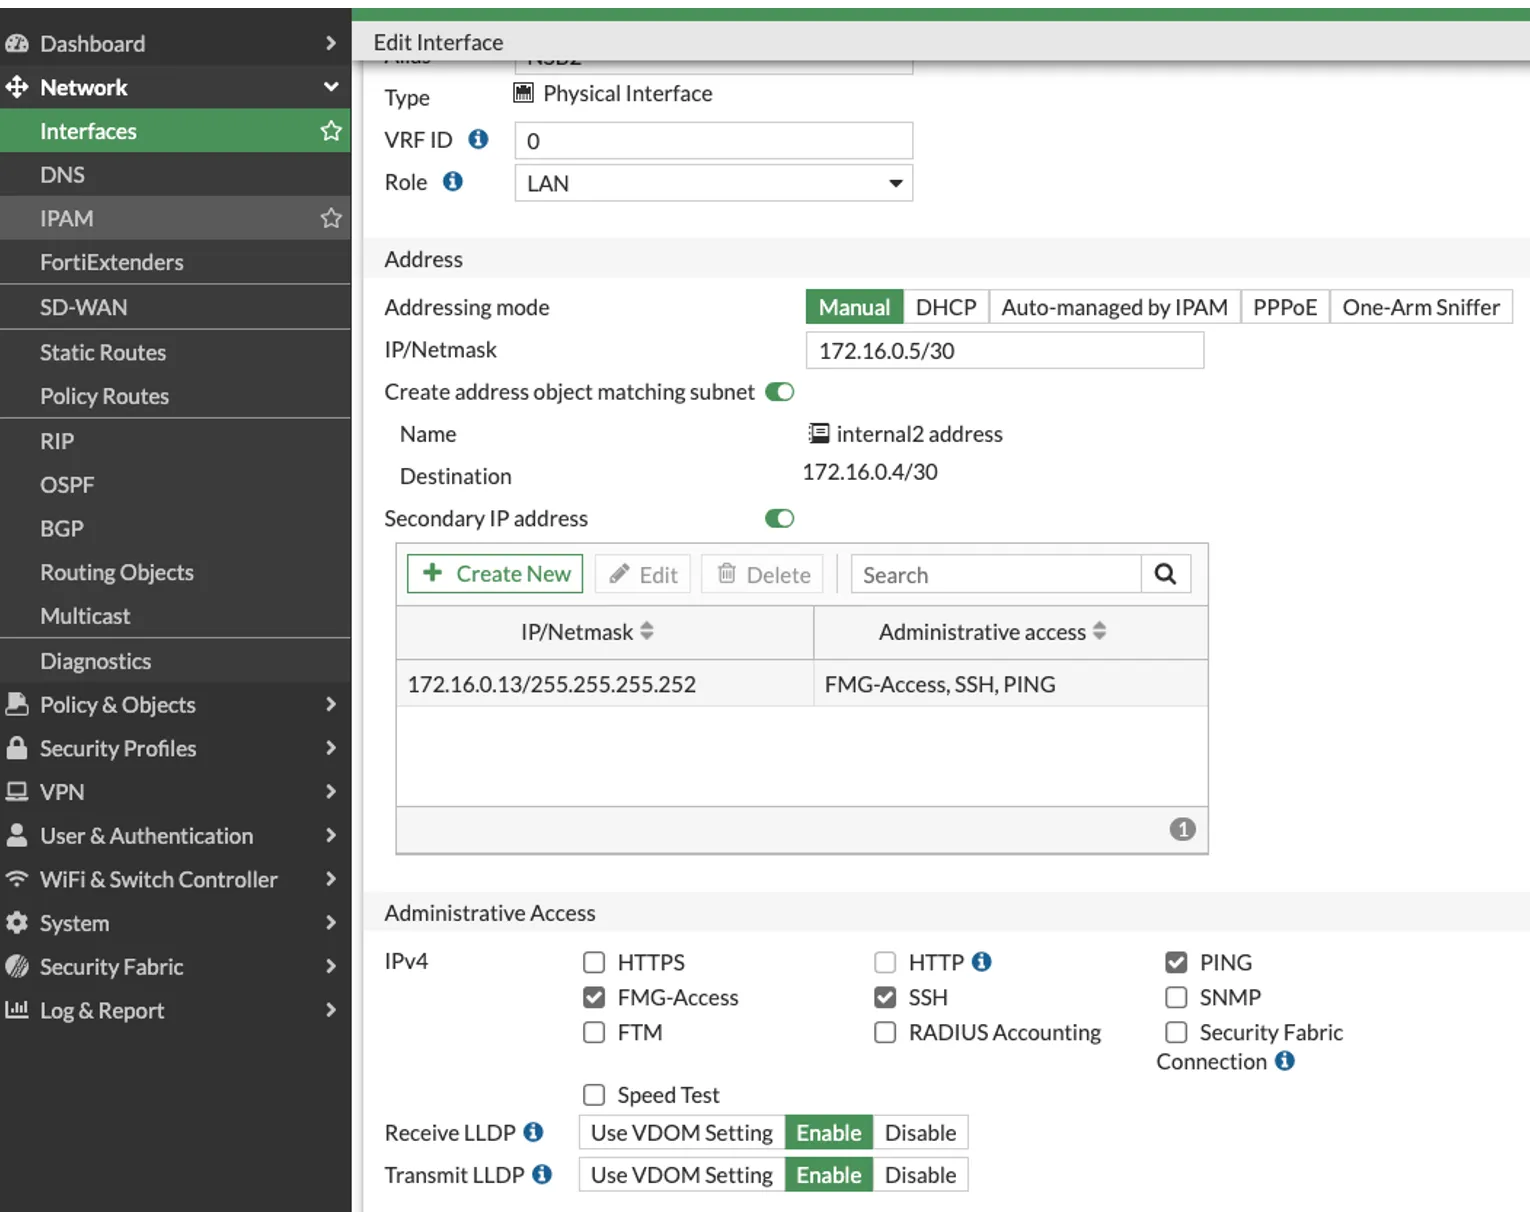Screen dimensions: 1530x1212
Task: Favorite the Interfaces page star
Action: [331, 130]
